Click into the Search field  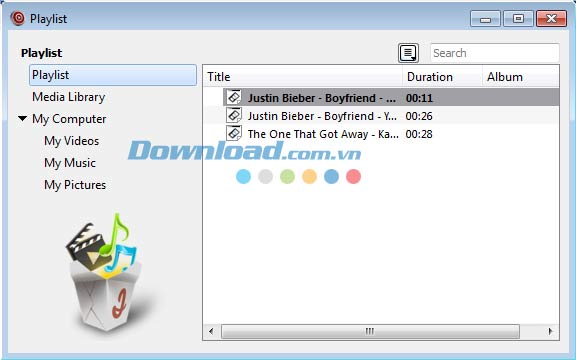pyautogui.click(x=494, y=53)
